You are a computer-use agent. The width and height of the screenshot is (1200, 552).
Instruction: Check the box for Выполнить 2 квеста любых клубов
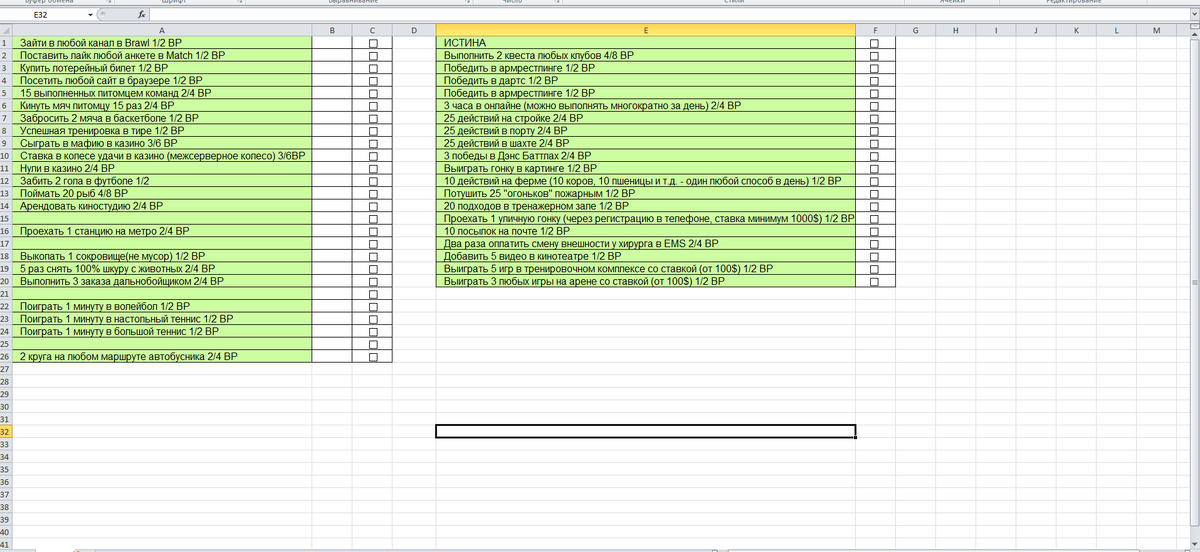pos(875,56)
